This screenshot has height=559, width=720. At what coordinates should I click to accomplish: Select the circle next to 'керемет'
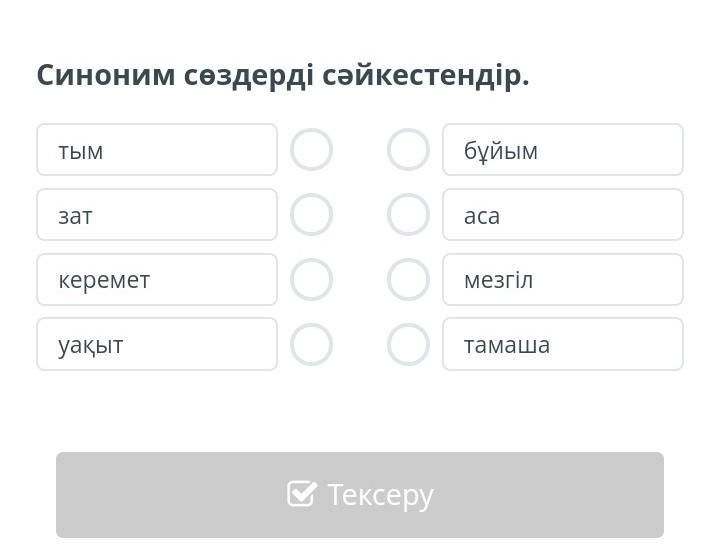[x=311, y=280]
